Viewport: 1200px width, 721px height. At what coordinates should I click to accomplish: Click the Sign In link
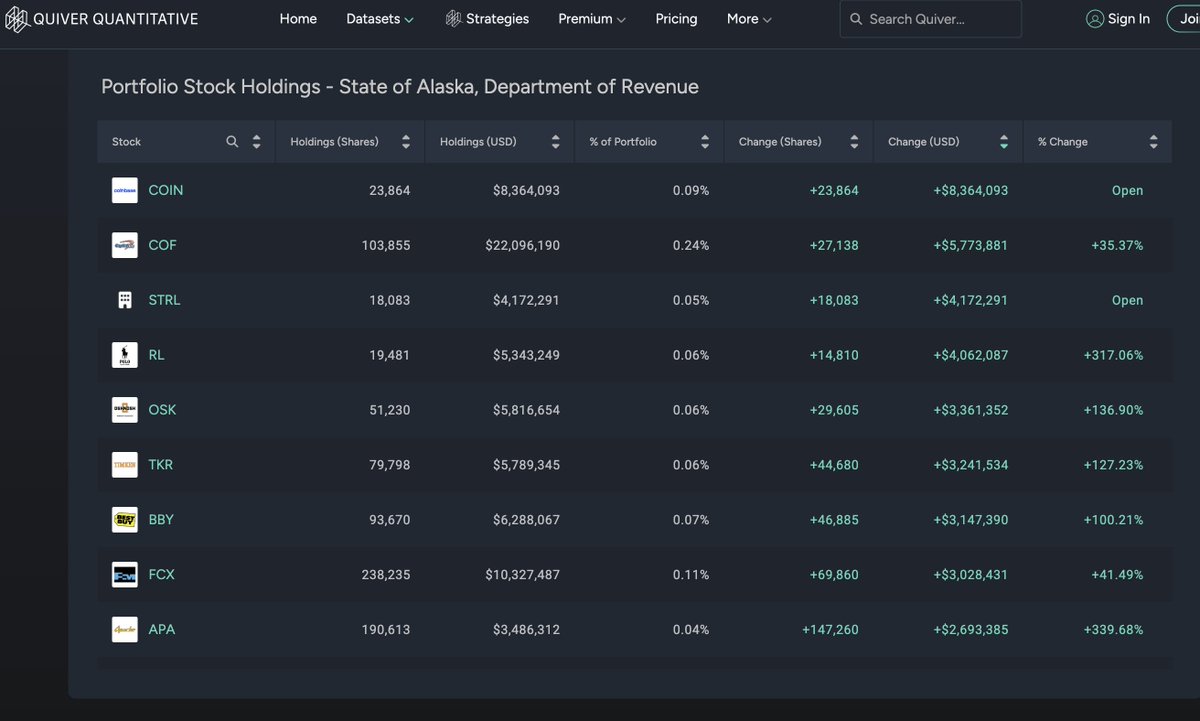(1118, 19)
